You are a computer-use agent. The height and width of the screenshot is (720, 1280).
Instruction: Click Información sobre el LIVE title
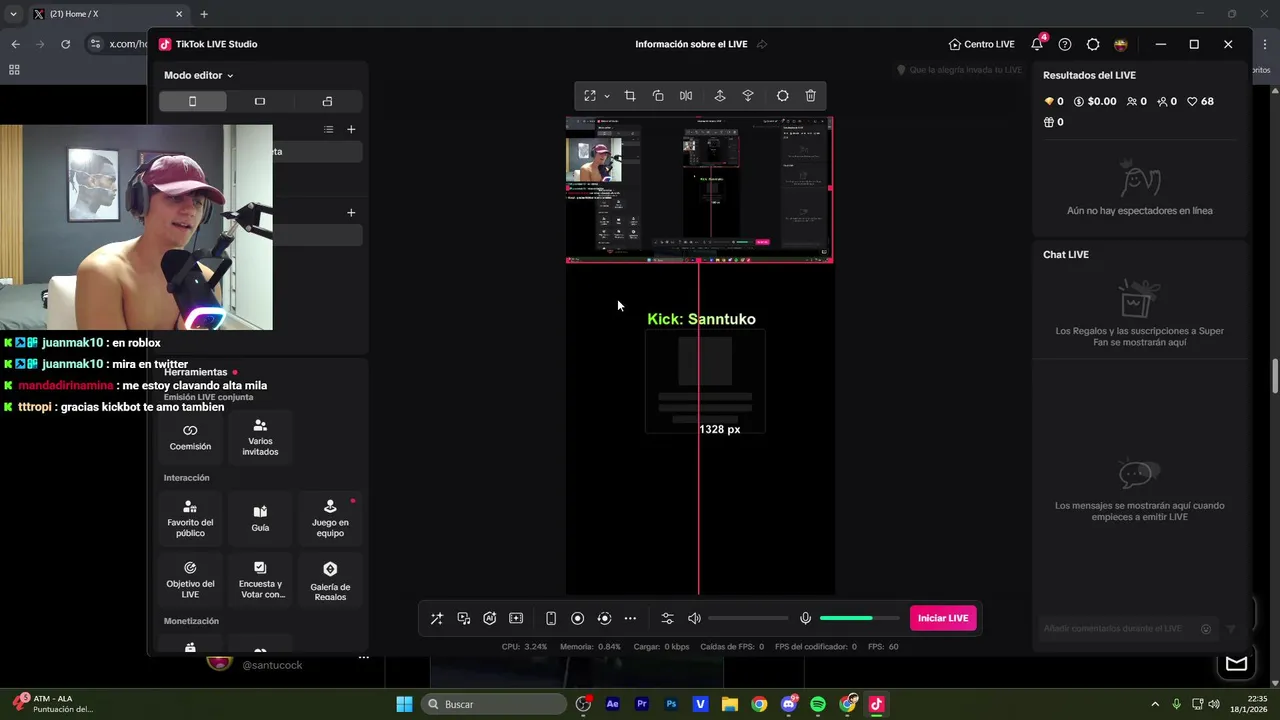click(691, 44)
